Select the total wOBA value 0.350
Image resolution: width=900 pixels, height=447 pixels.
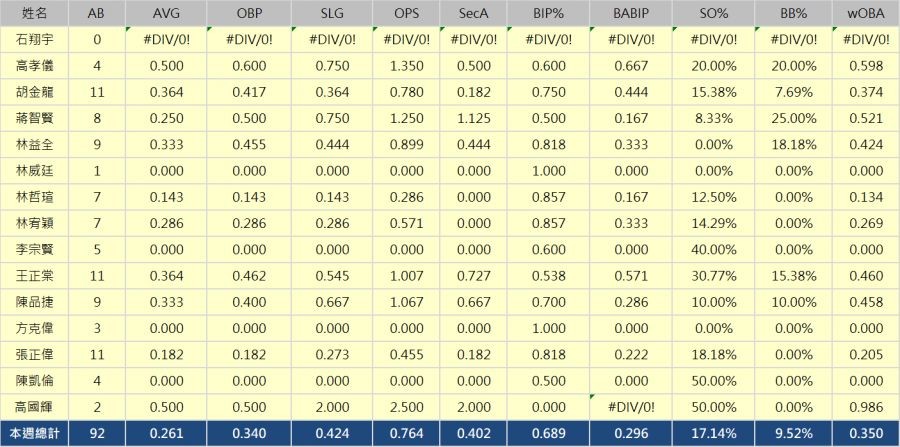[x=866, y=433]
